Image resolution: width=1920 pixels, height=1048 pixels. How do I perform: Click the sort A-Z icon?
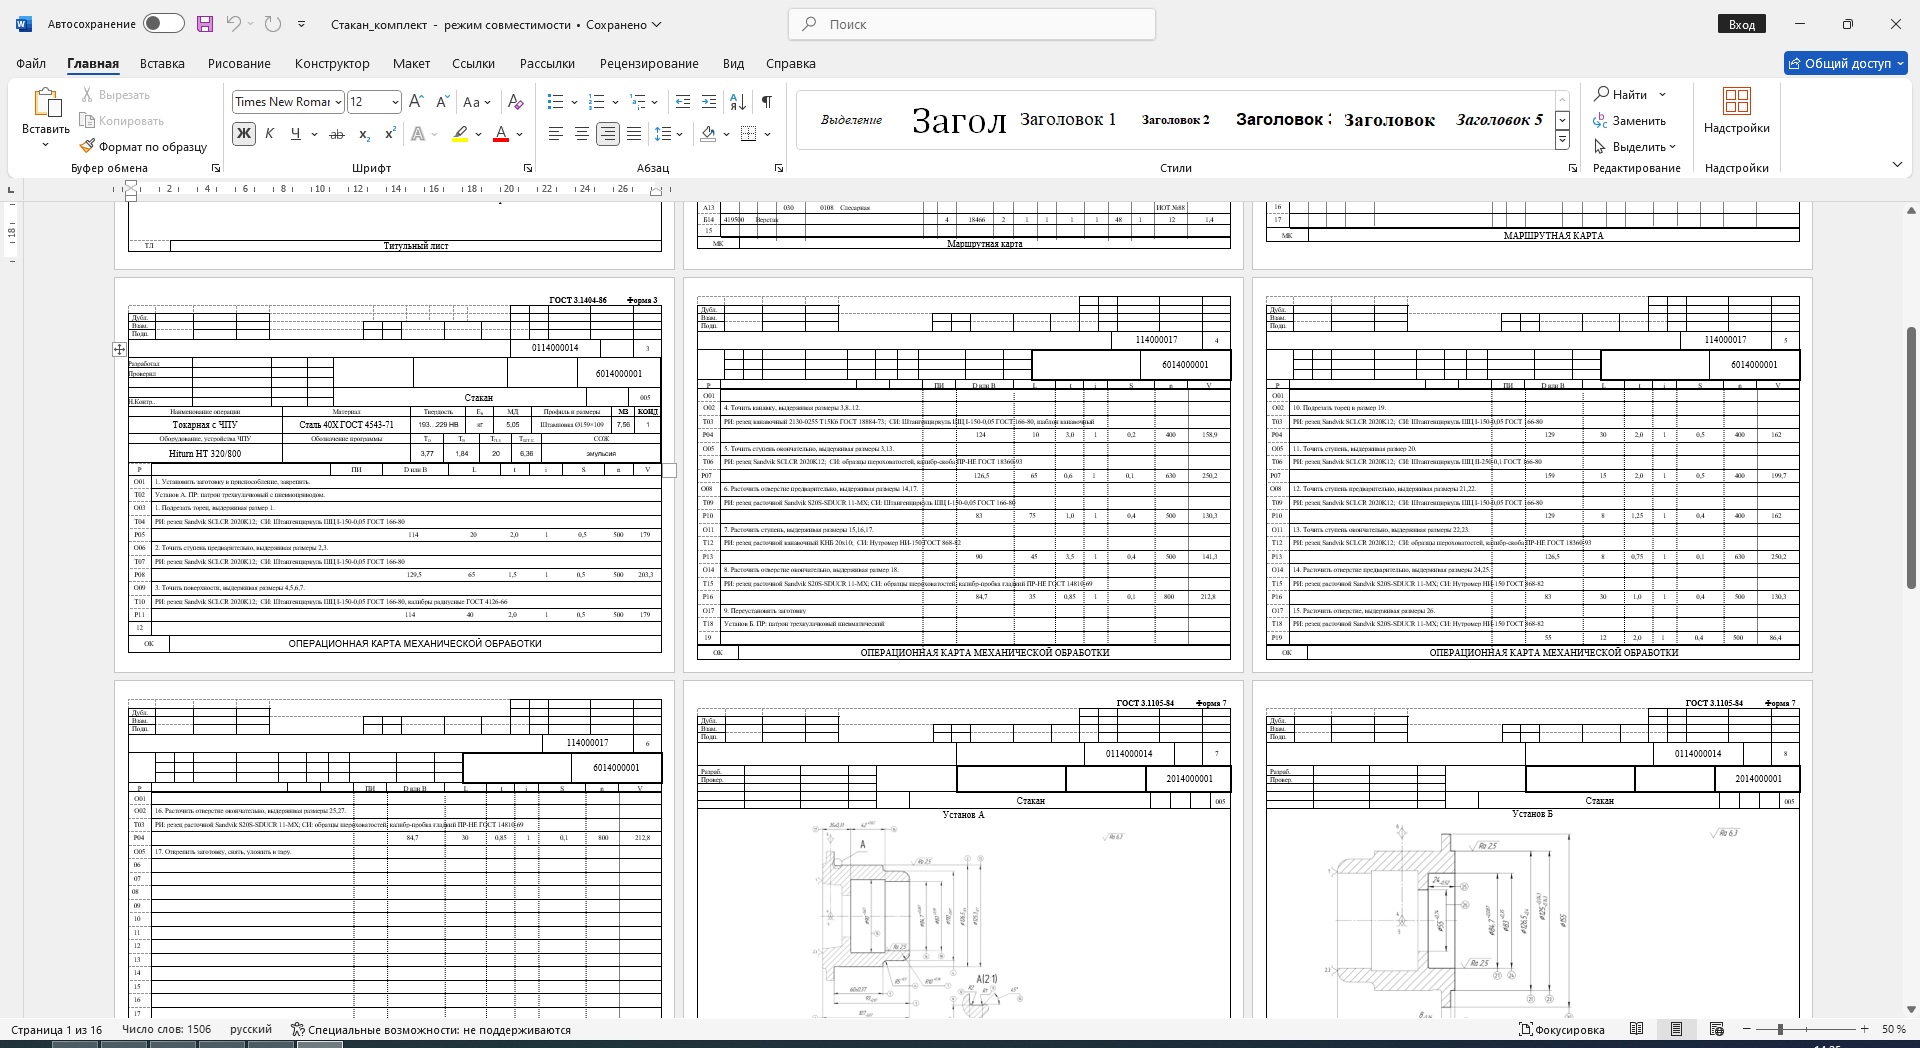pos(738,102)
